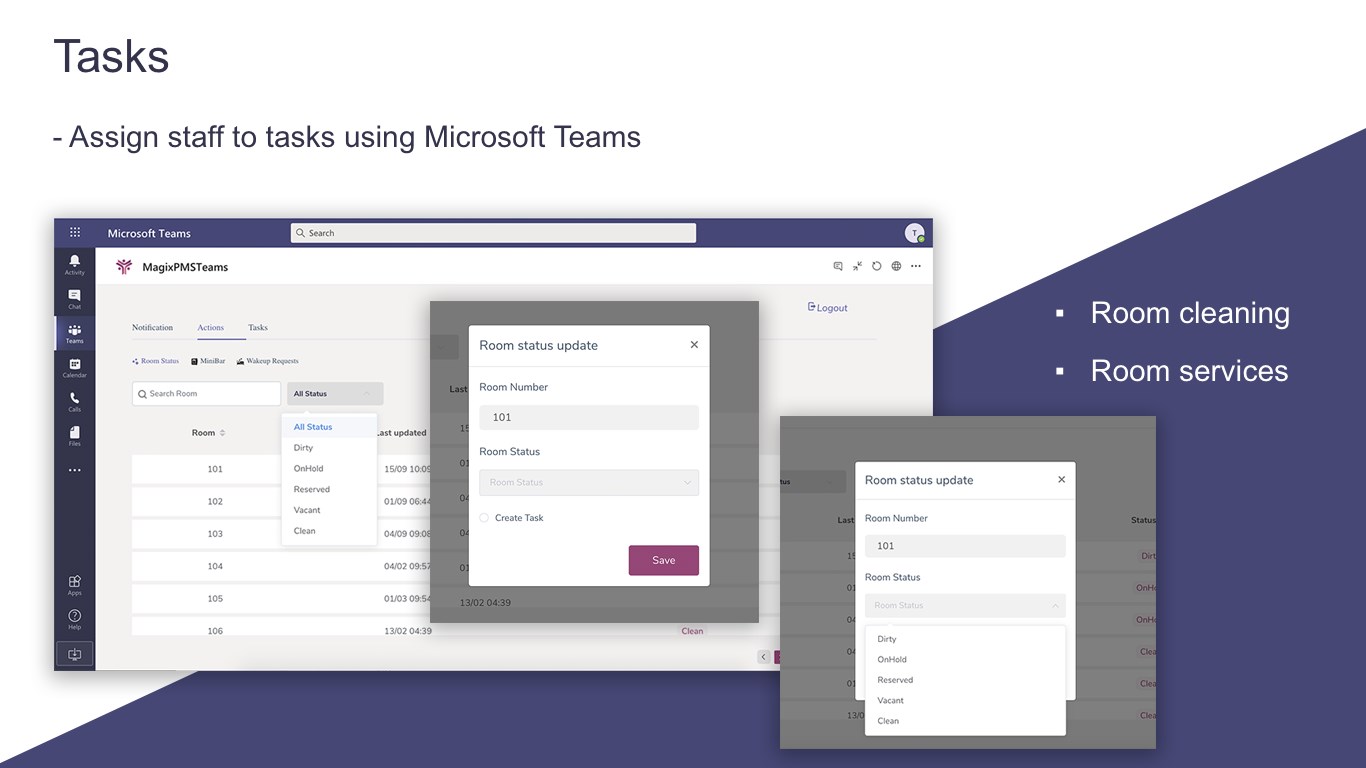The image size is (1366, 768).
Task: Click the previous page arrow
Action: tap(764, 657)
